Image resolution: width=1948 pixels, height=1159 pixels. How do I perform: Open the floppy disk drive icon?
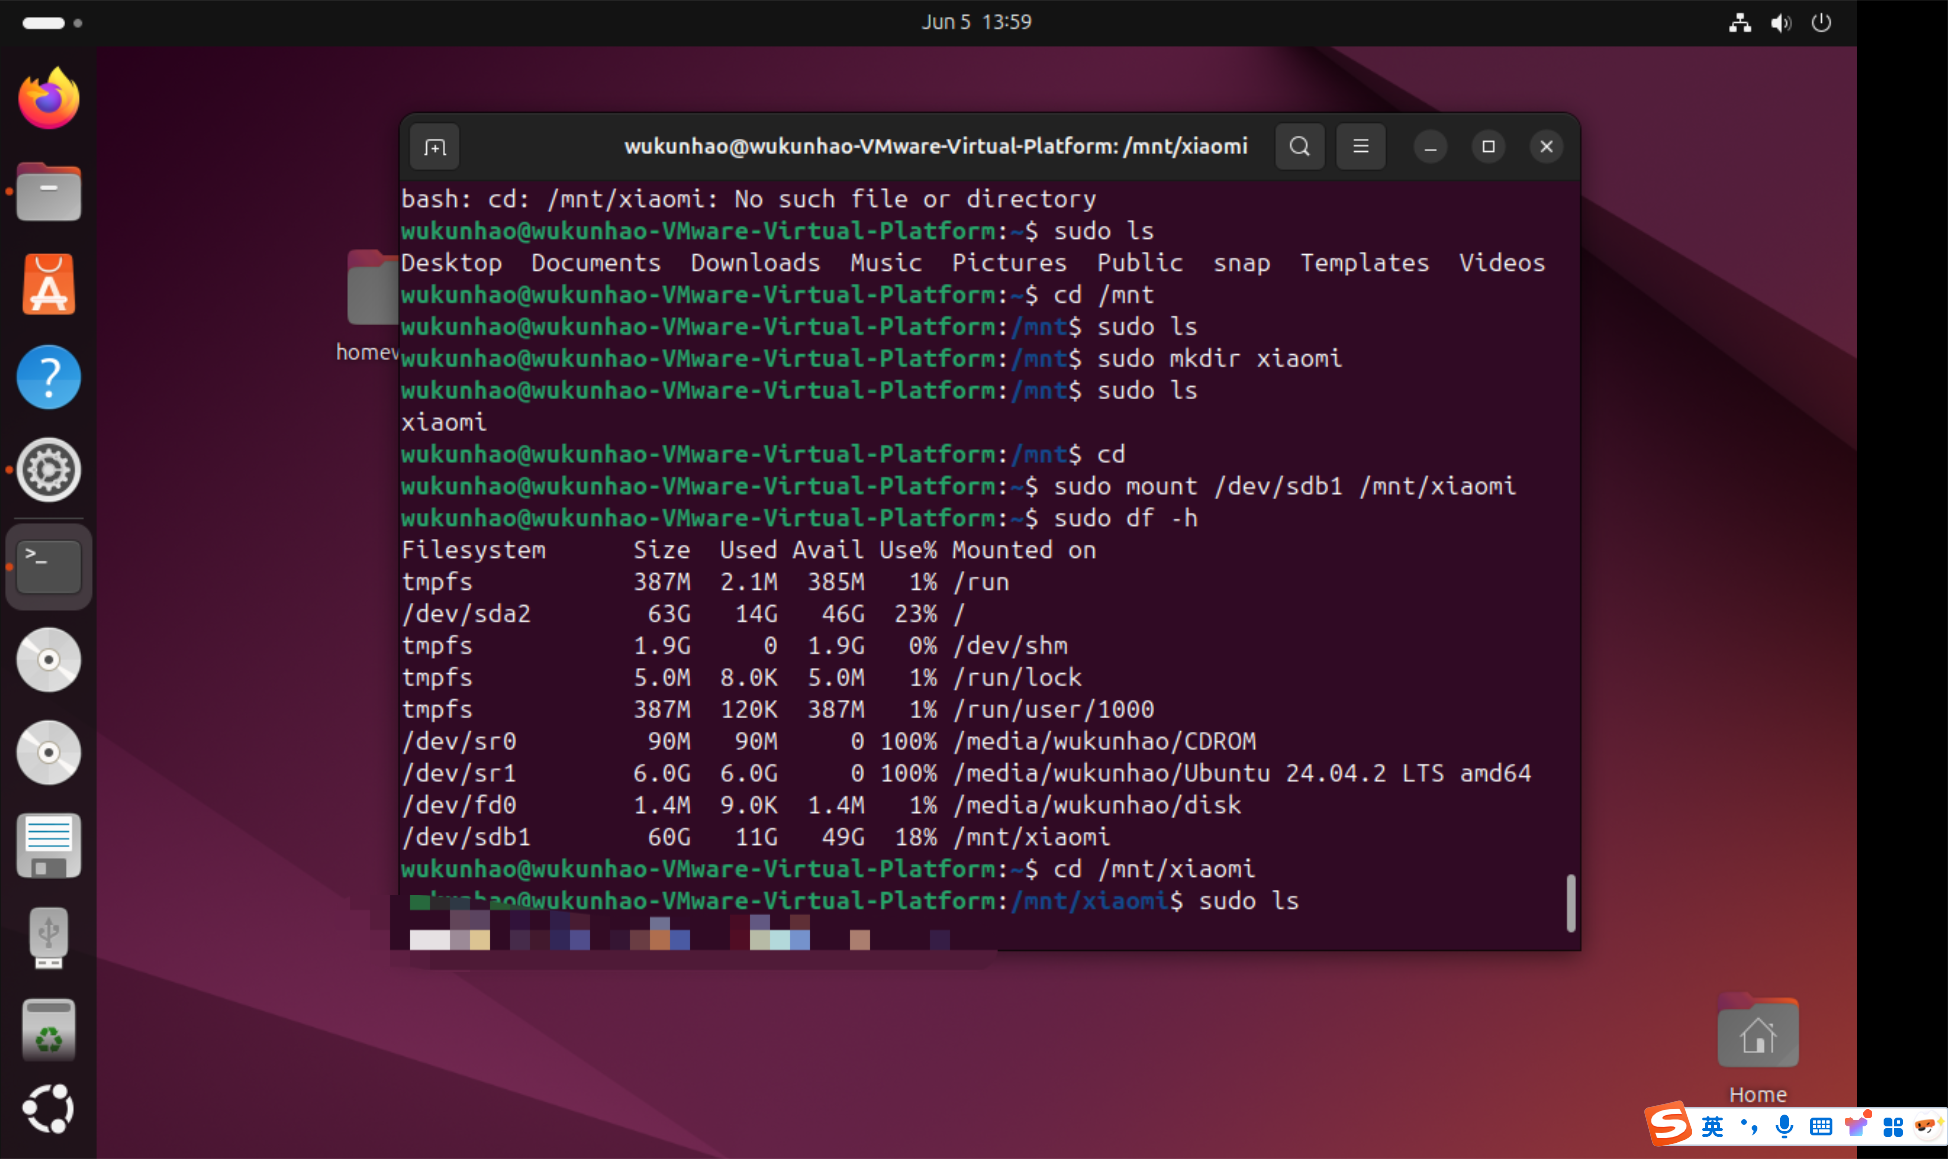click(48, 845)
